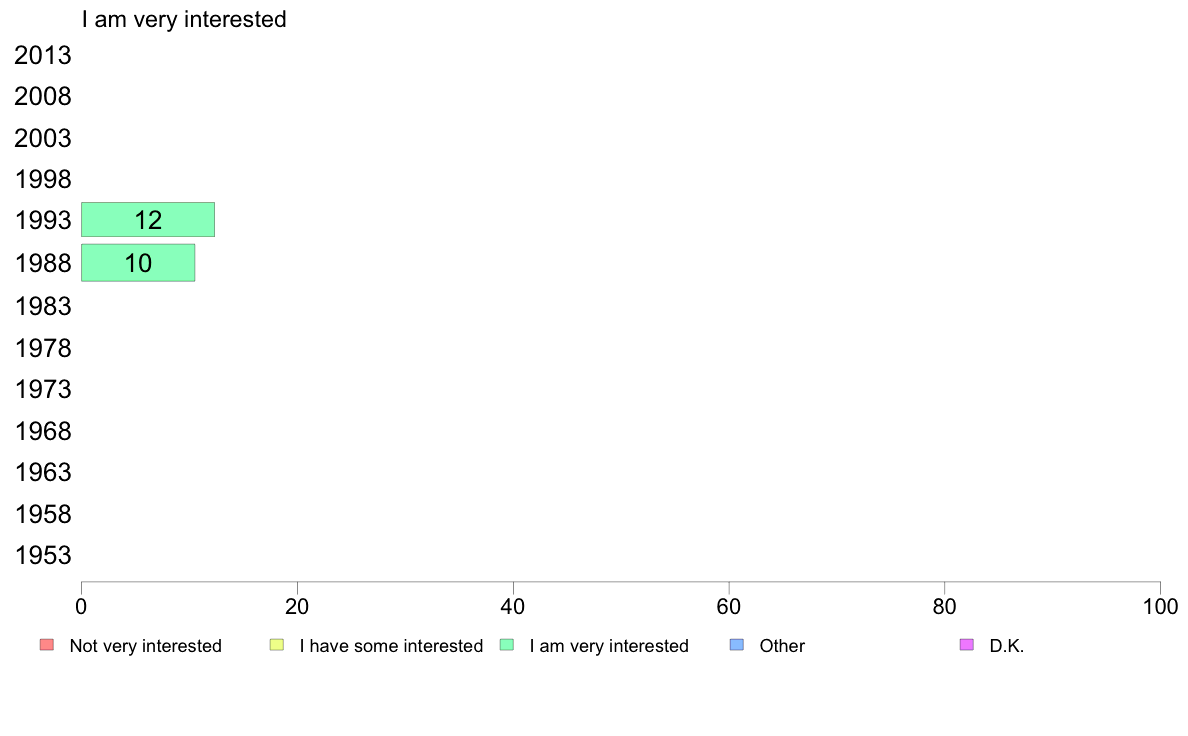Click the 1953 year label
The height and width of the screenshot is (736, 1188).
click(43, 556)
